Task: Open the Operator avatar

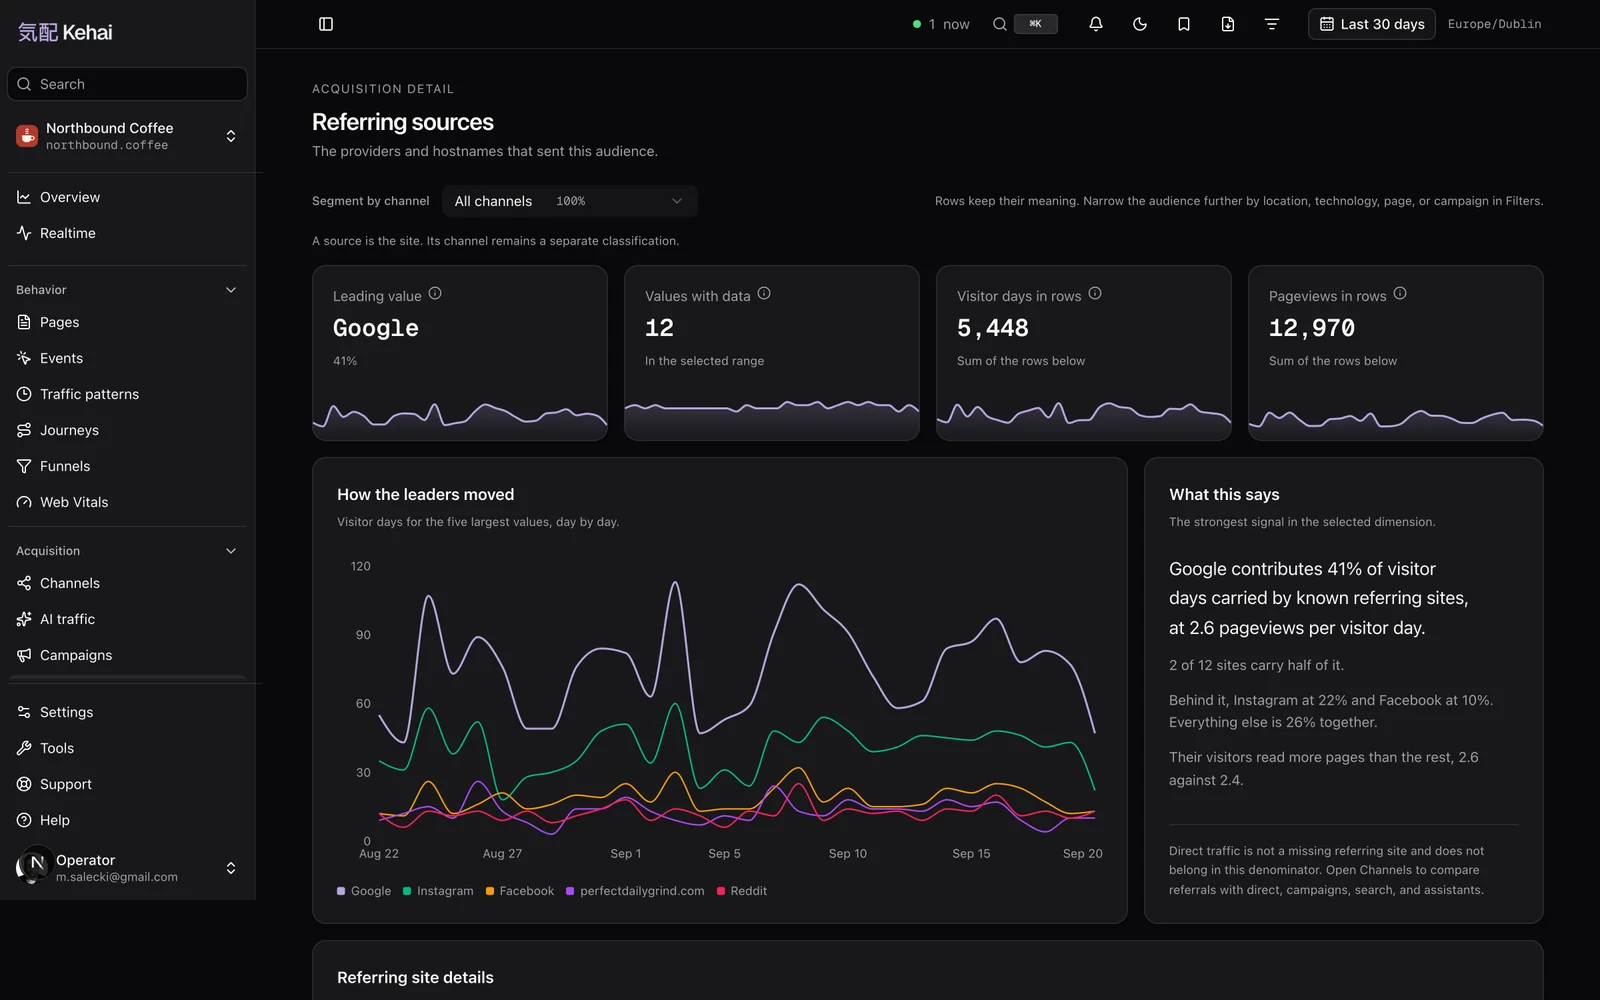Action: pyautogui.click(x=34, y=866)
